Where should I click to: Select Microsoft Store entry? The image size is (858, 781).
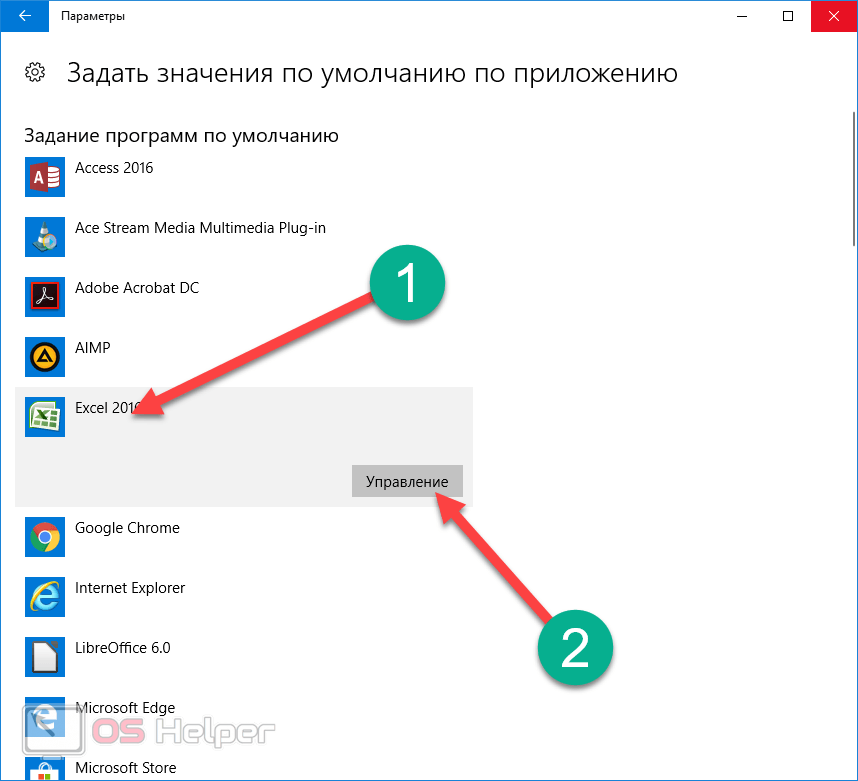(x=244, y=765)
